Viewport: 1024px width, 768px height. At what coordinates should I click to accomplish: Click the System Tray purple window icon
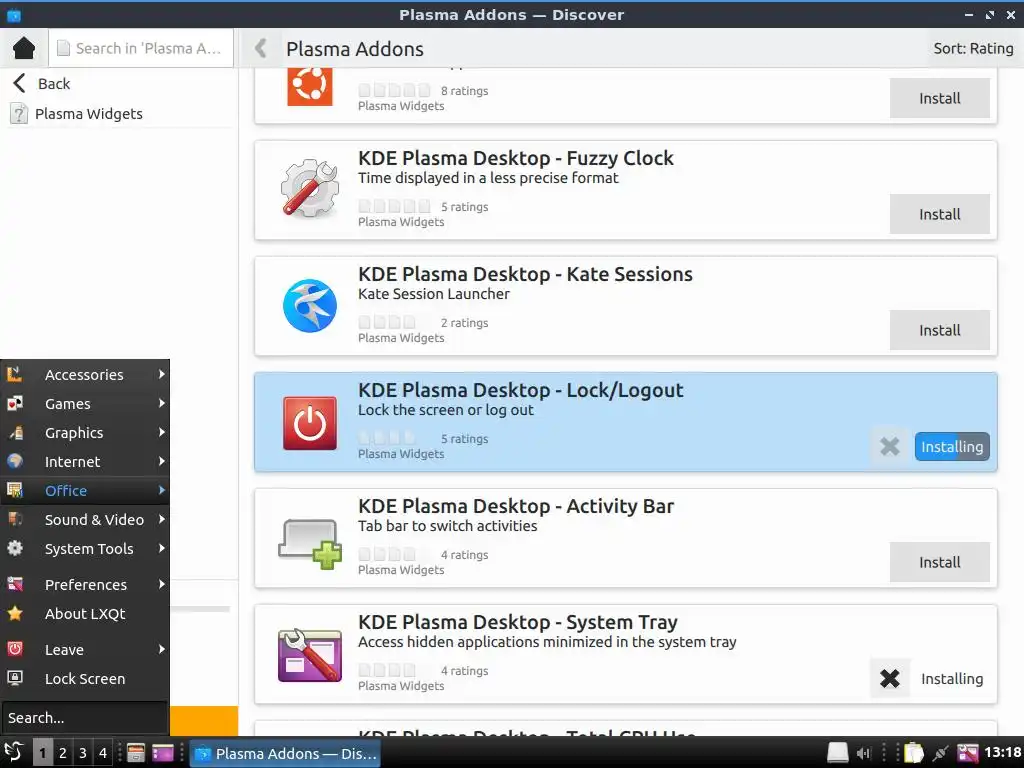point(310,655)
